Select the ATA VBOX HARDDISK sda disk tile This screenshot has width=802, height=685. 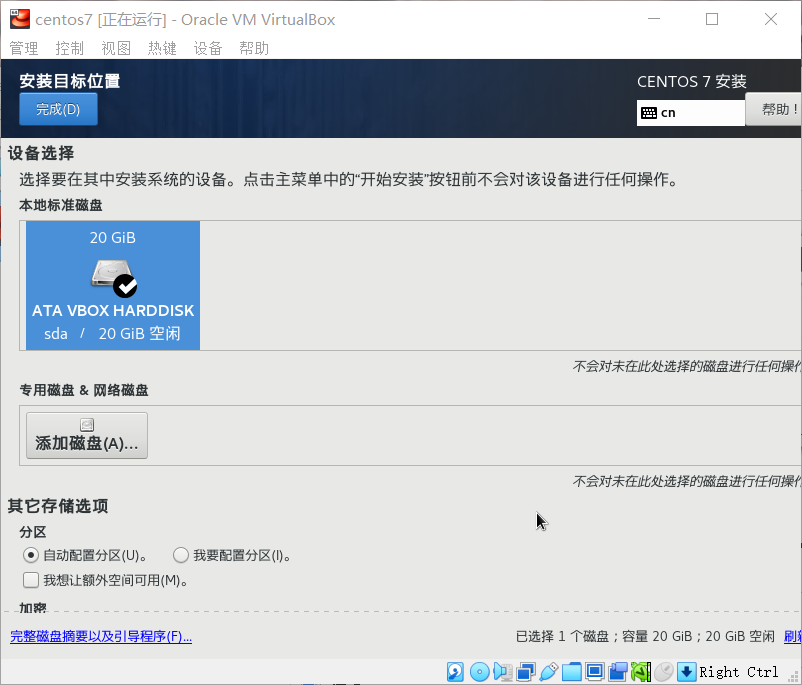(113, 285)
